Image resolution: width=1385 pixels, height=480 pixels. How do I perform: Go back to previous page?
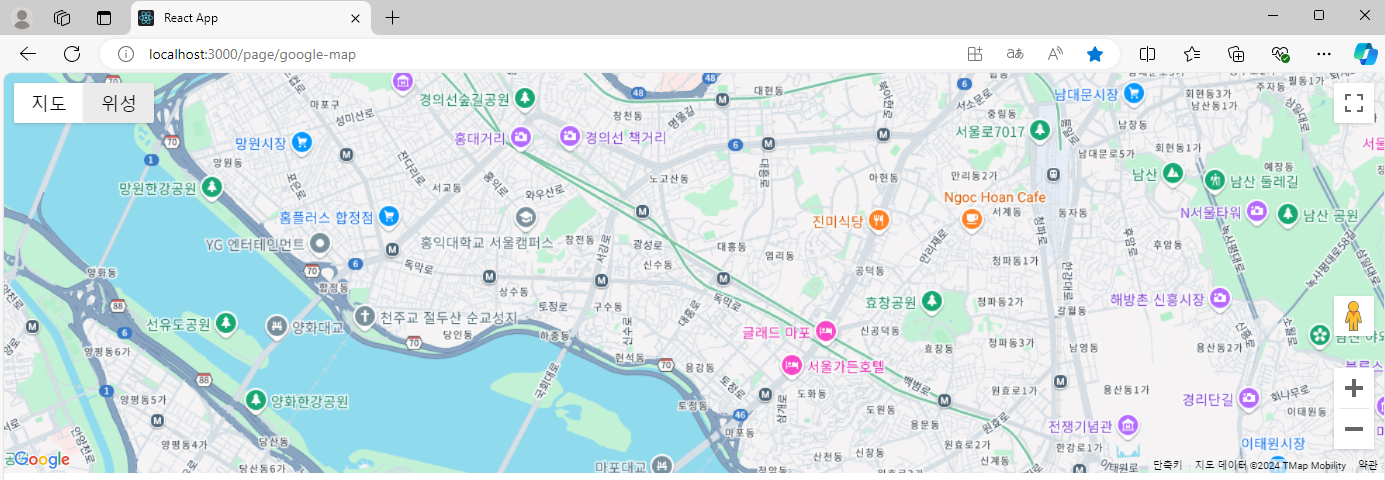click(28, 54)
